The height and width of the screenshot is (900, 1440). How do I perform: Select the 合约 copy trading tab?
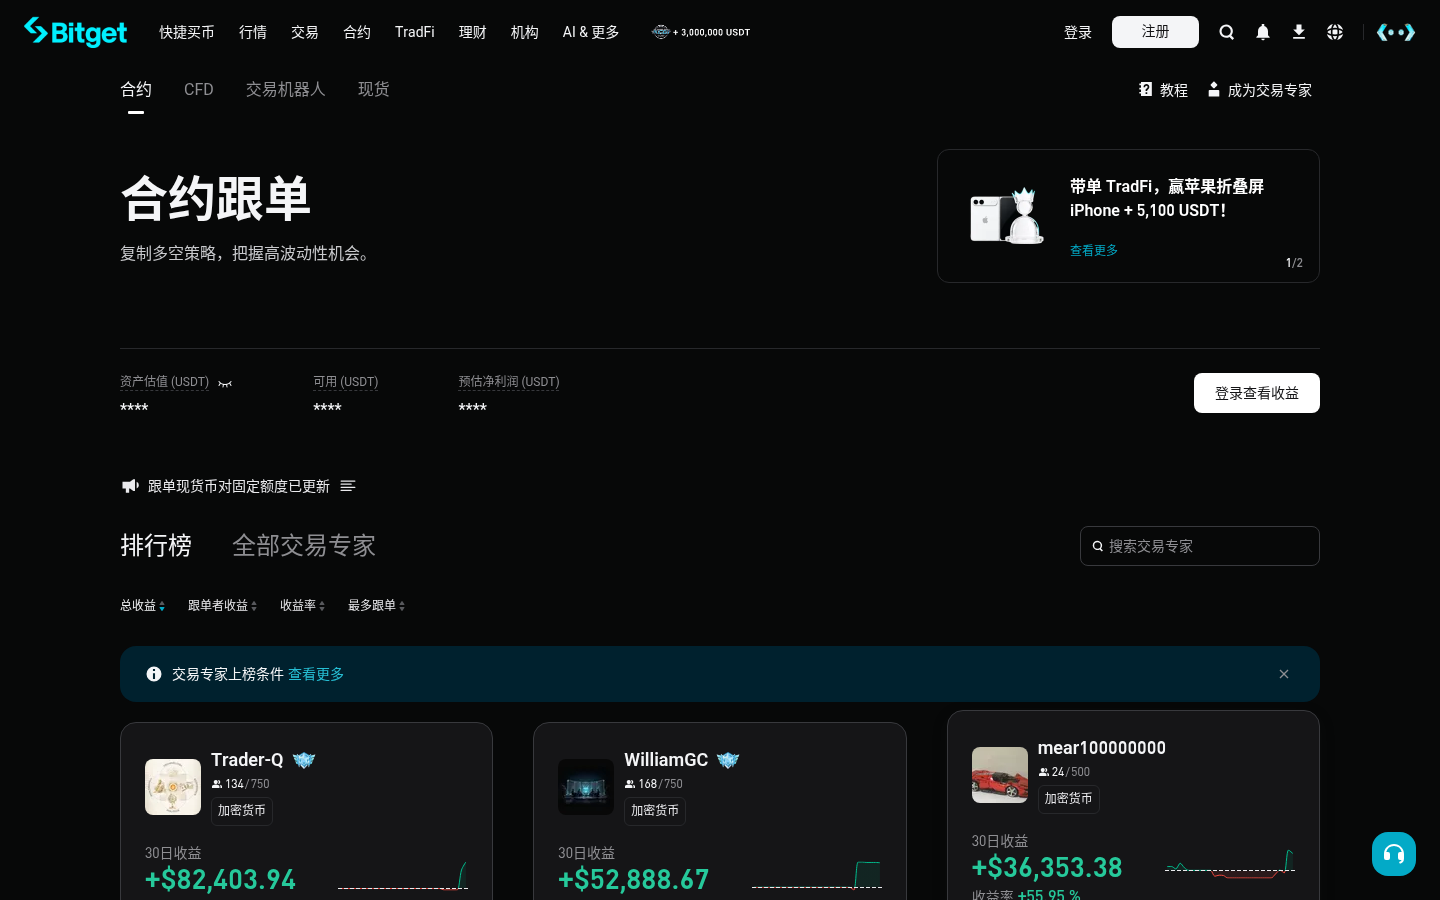tap(136, 89)
